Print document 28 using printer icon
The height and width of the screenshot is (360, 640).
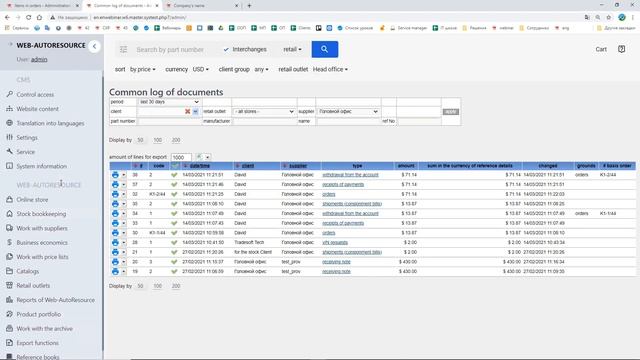pyautogui.click(x=115, y=242)
